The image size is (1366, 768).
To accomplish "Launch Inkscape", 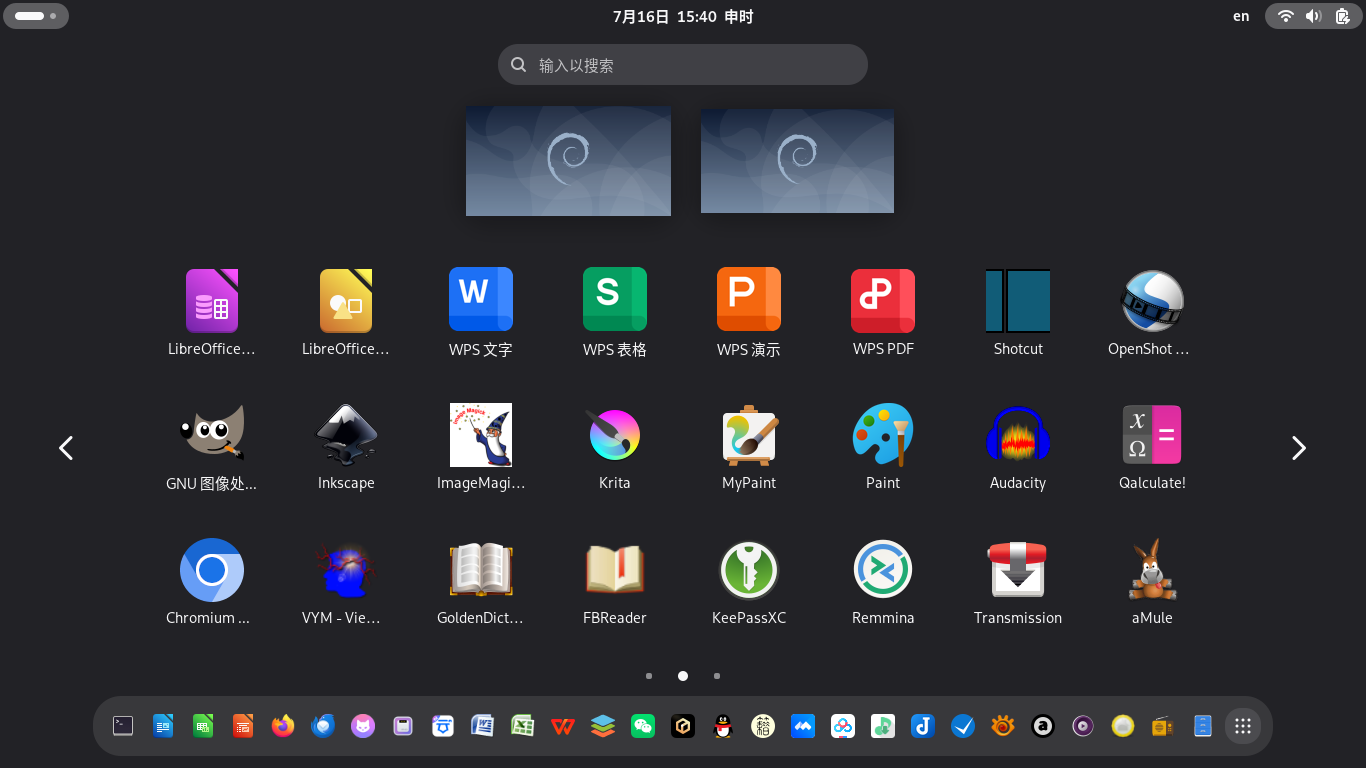I will coord(346,435).
